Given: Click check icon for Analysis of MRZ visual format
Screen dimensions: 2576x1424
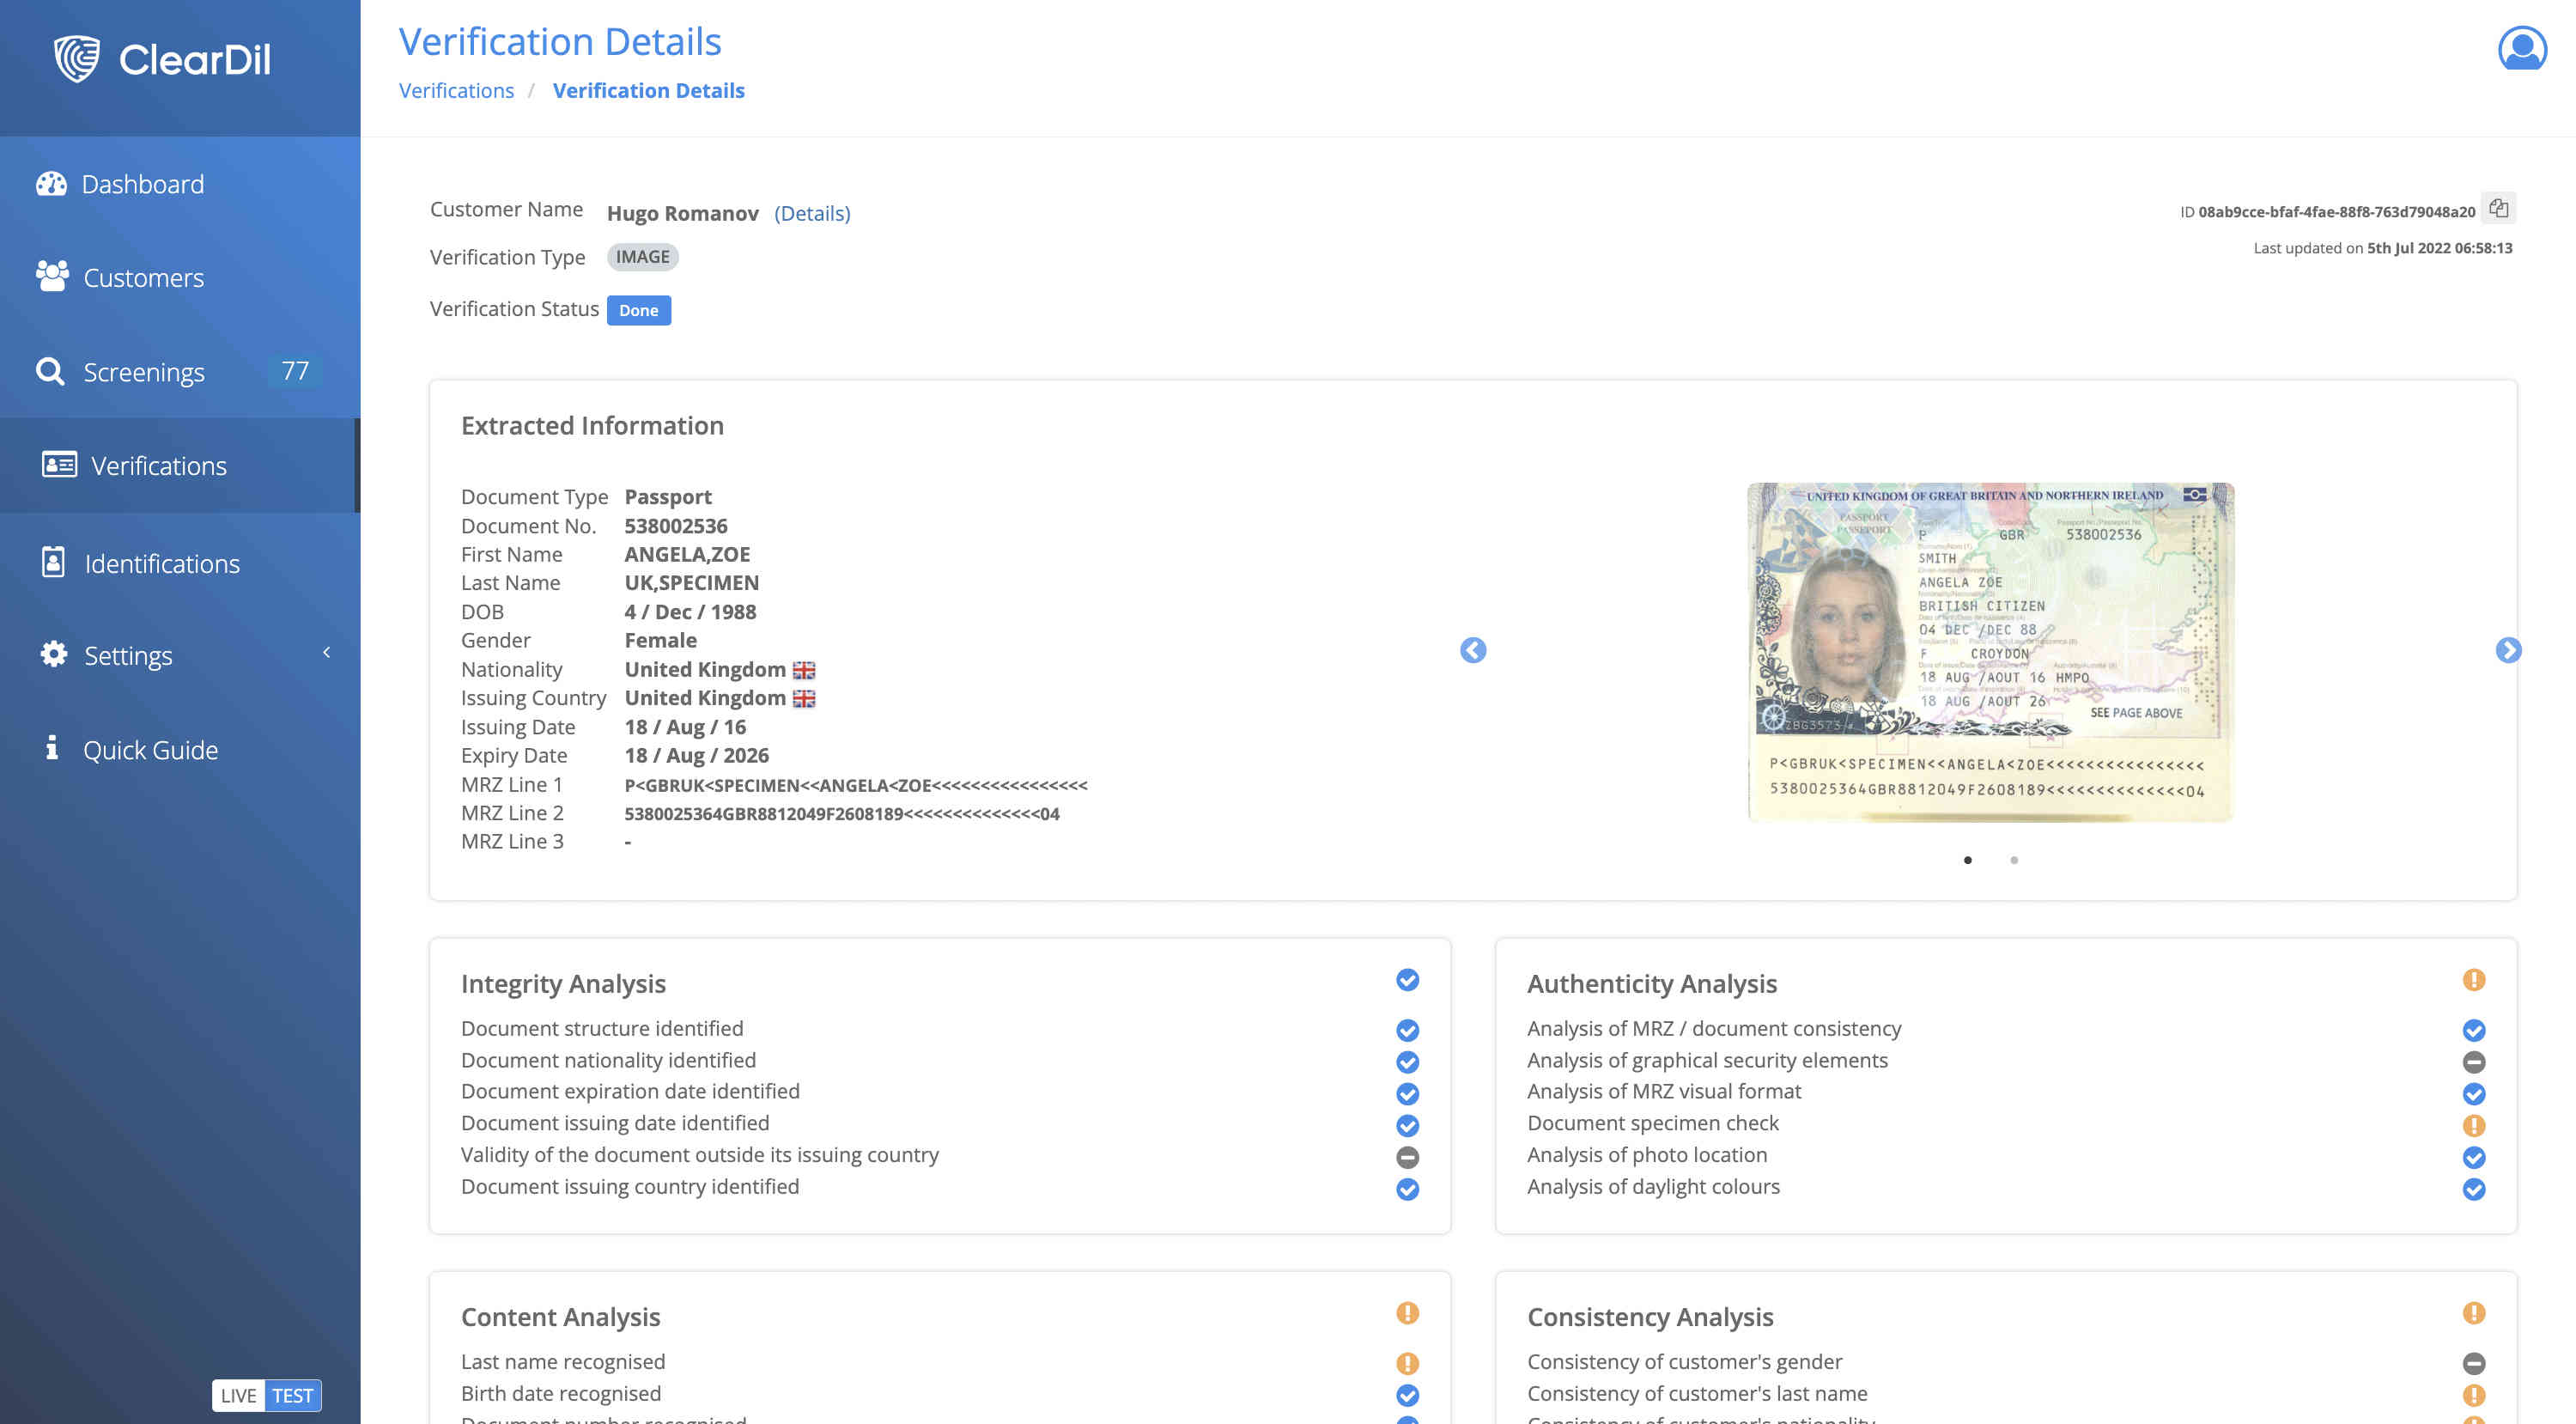Looking at the screenshot, I should (2473, 1094).
